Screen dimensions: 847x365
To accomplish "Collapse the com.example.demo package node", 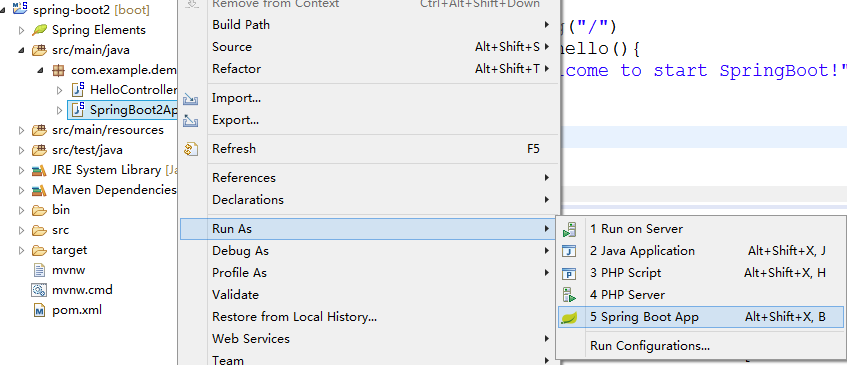I will coord(41,70).
